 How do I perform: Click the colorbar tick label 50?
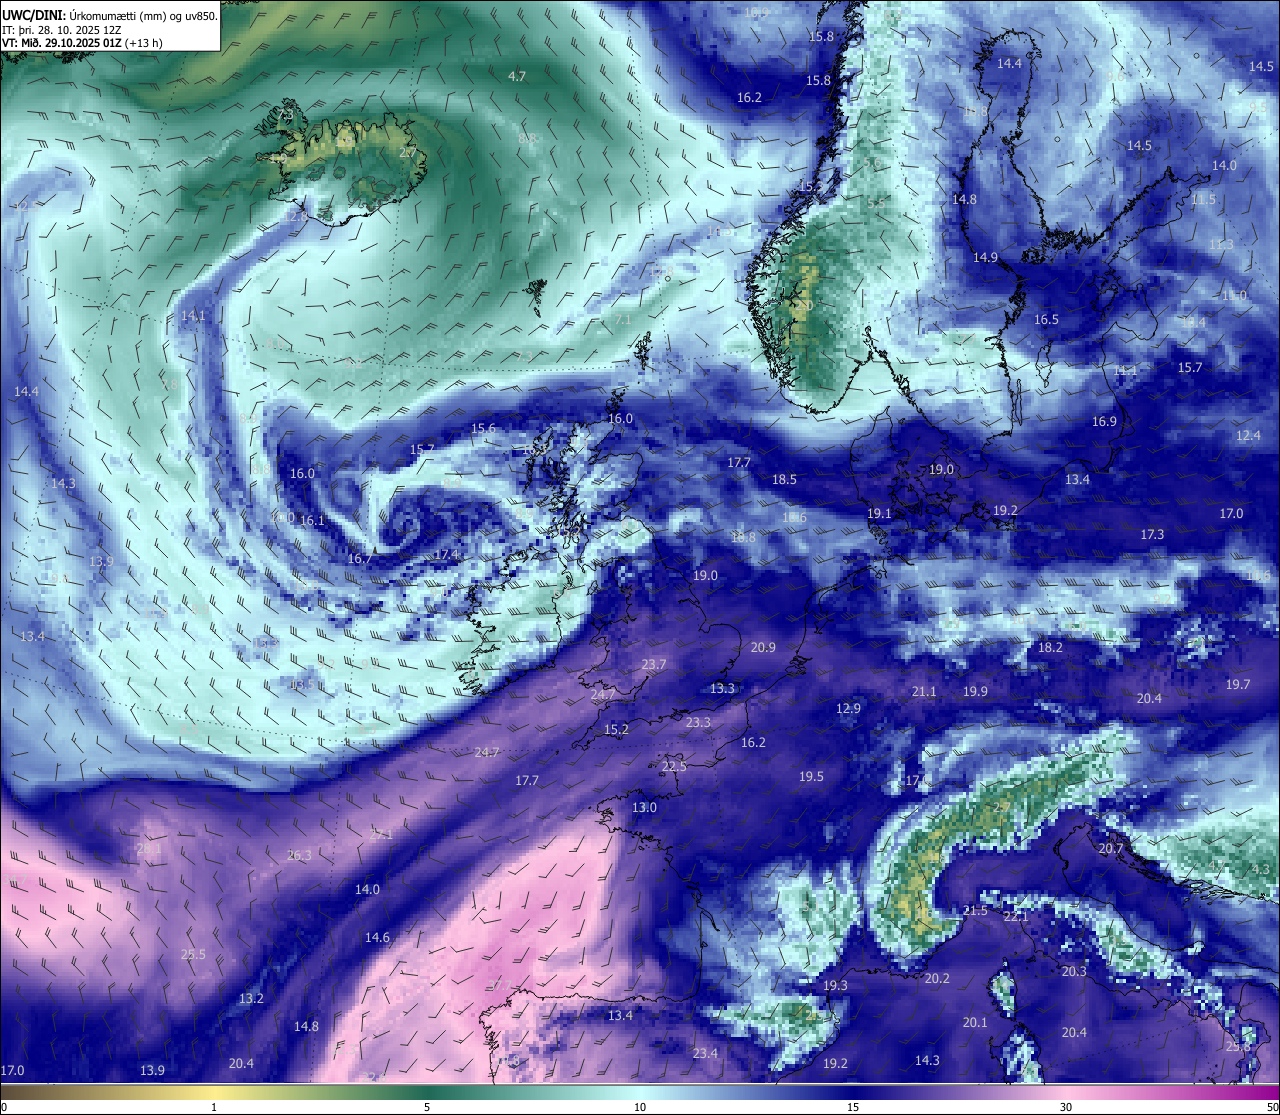coord(1272,1107)
